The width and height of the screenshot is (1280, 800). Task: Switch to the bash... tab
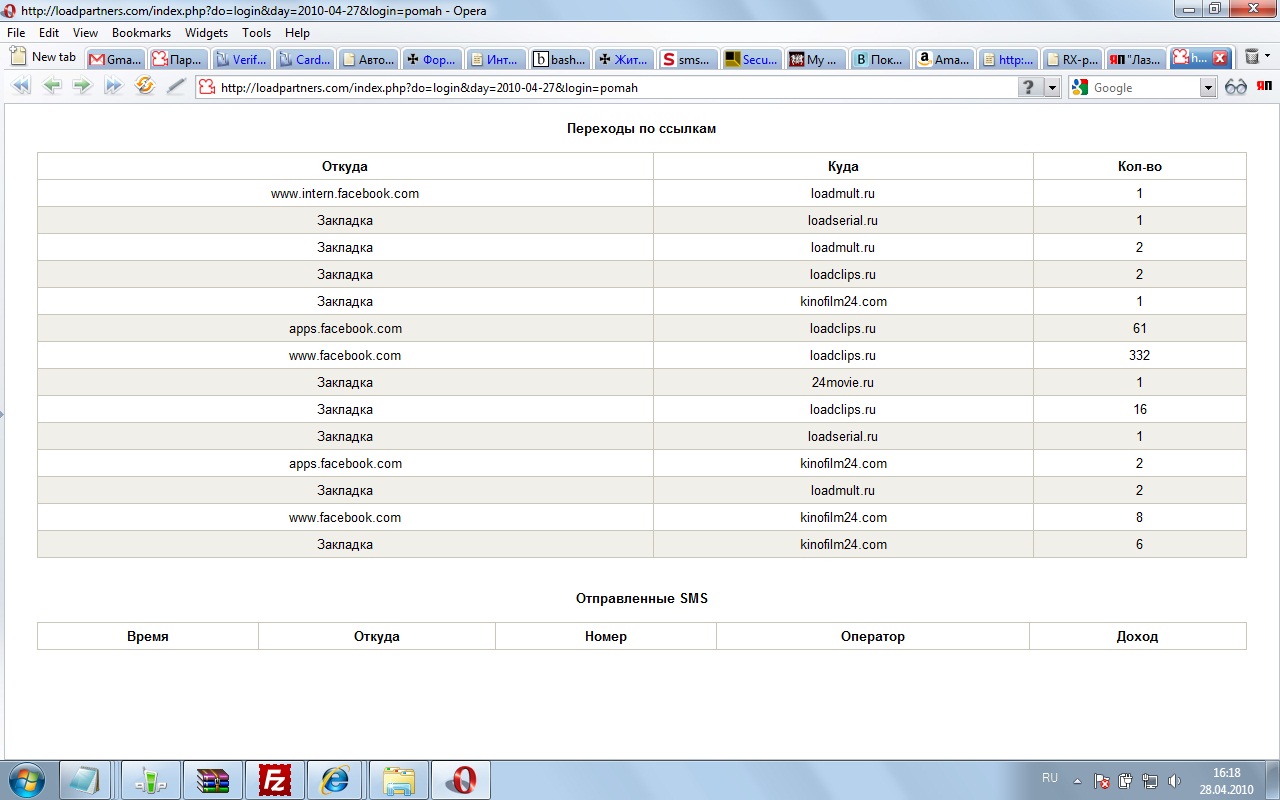click(x=559, y=59)
